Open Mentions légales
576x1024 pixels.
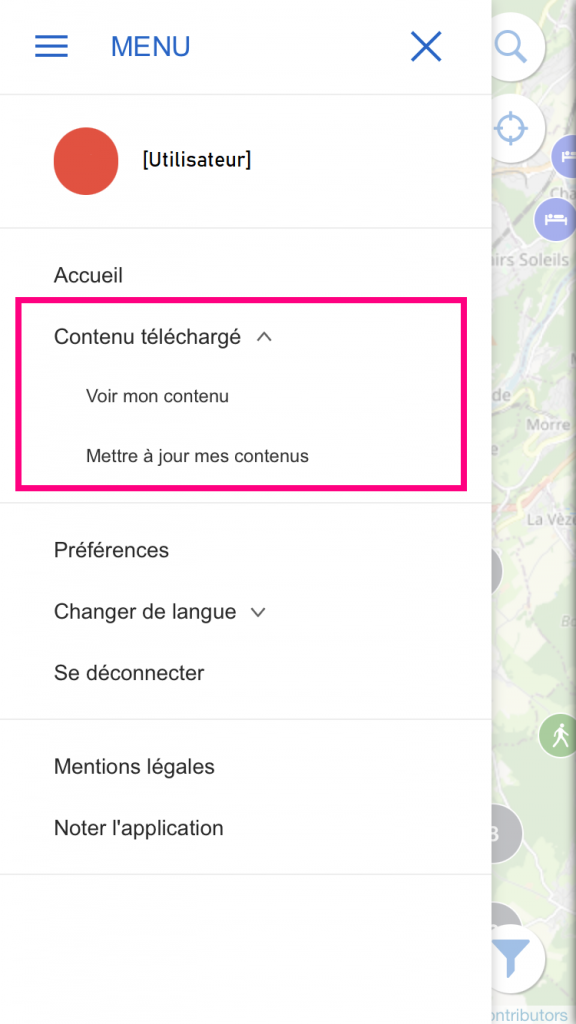135,767
